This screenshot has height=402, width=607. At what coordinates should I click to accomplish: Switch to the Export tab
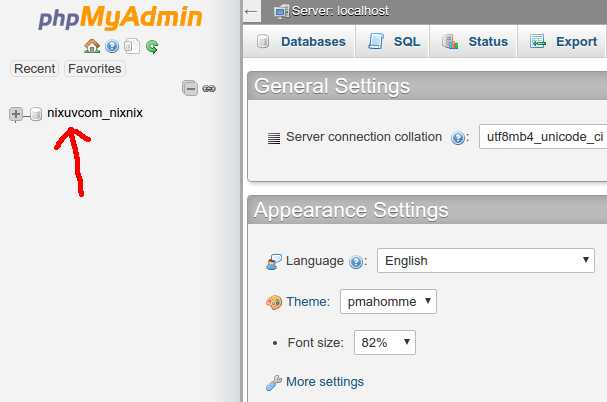pos(562,41)
